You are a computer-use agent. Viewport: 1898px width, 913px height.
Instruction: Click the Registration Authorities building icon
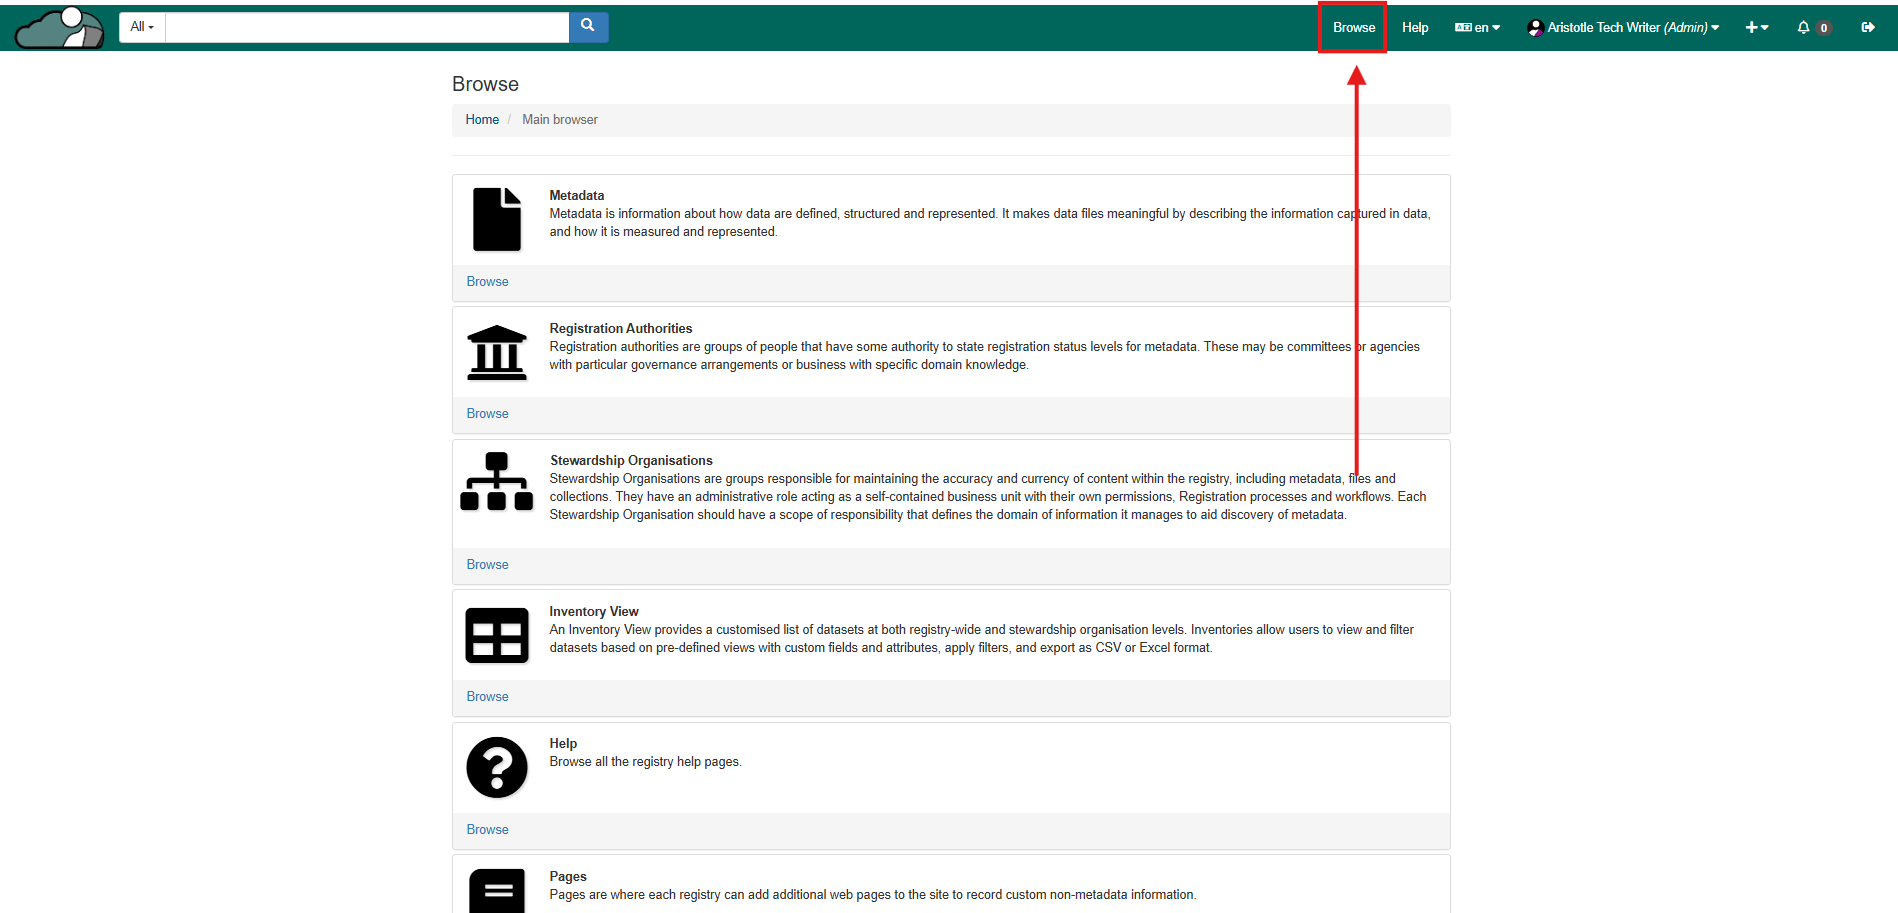[x=497, y=352]
